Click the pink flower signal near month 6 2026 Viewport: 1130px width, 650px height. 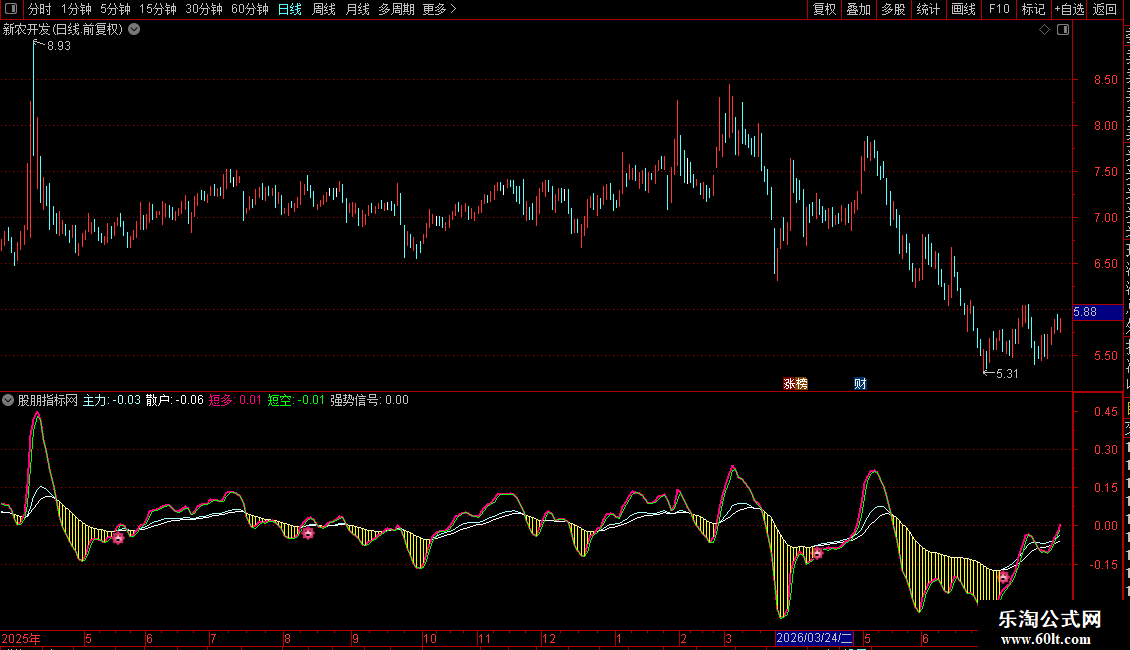pos(1003,577)
